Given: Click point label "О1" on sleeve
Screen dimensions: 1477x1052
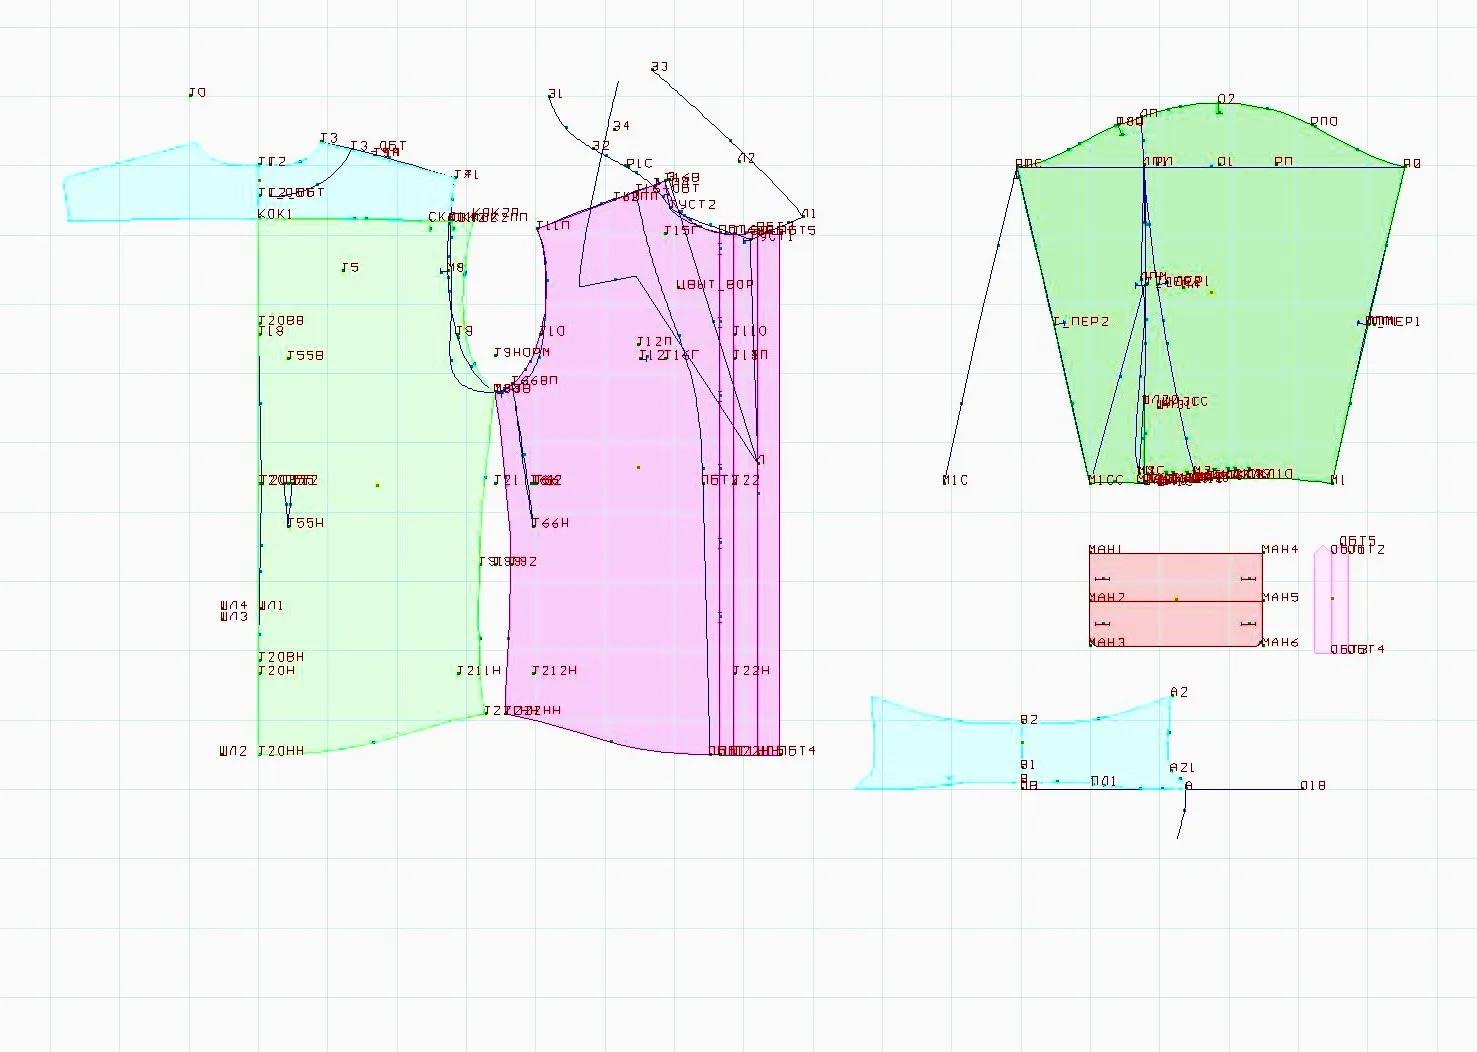Looking at the screenshot, I should click(1225, 162).
